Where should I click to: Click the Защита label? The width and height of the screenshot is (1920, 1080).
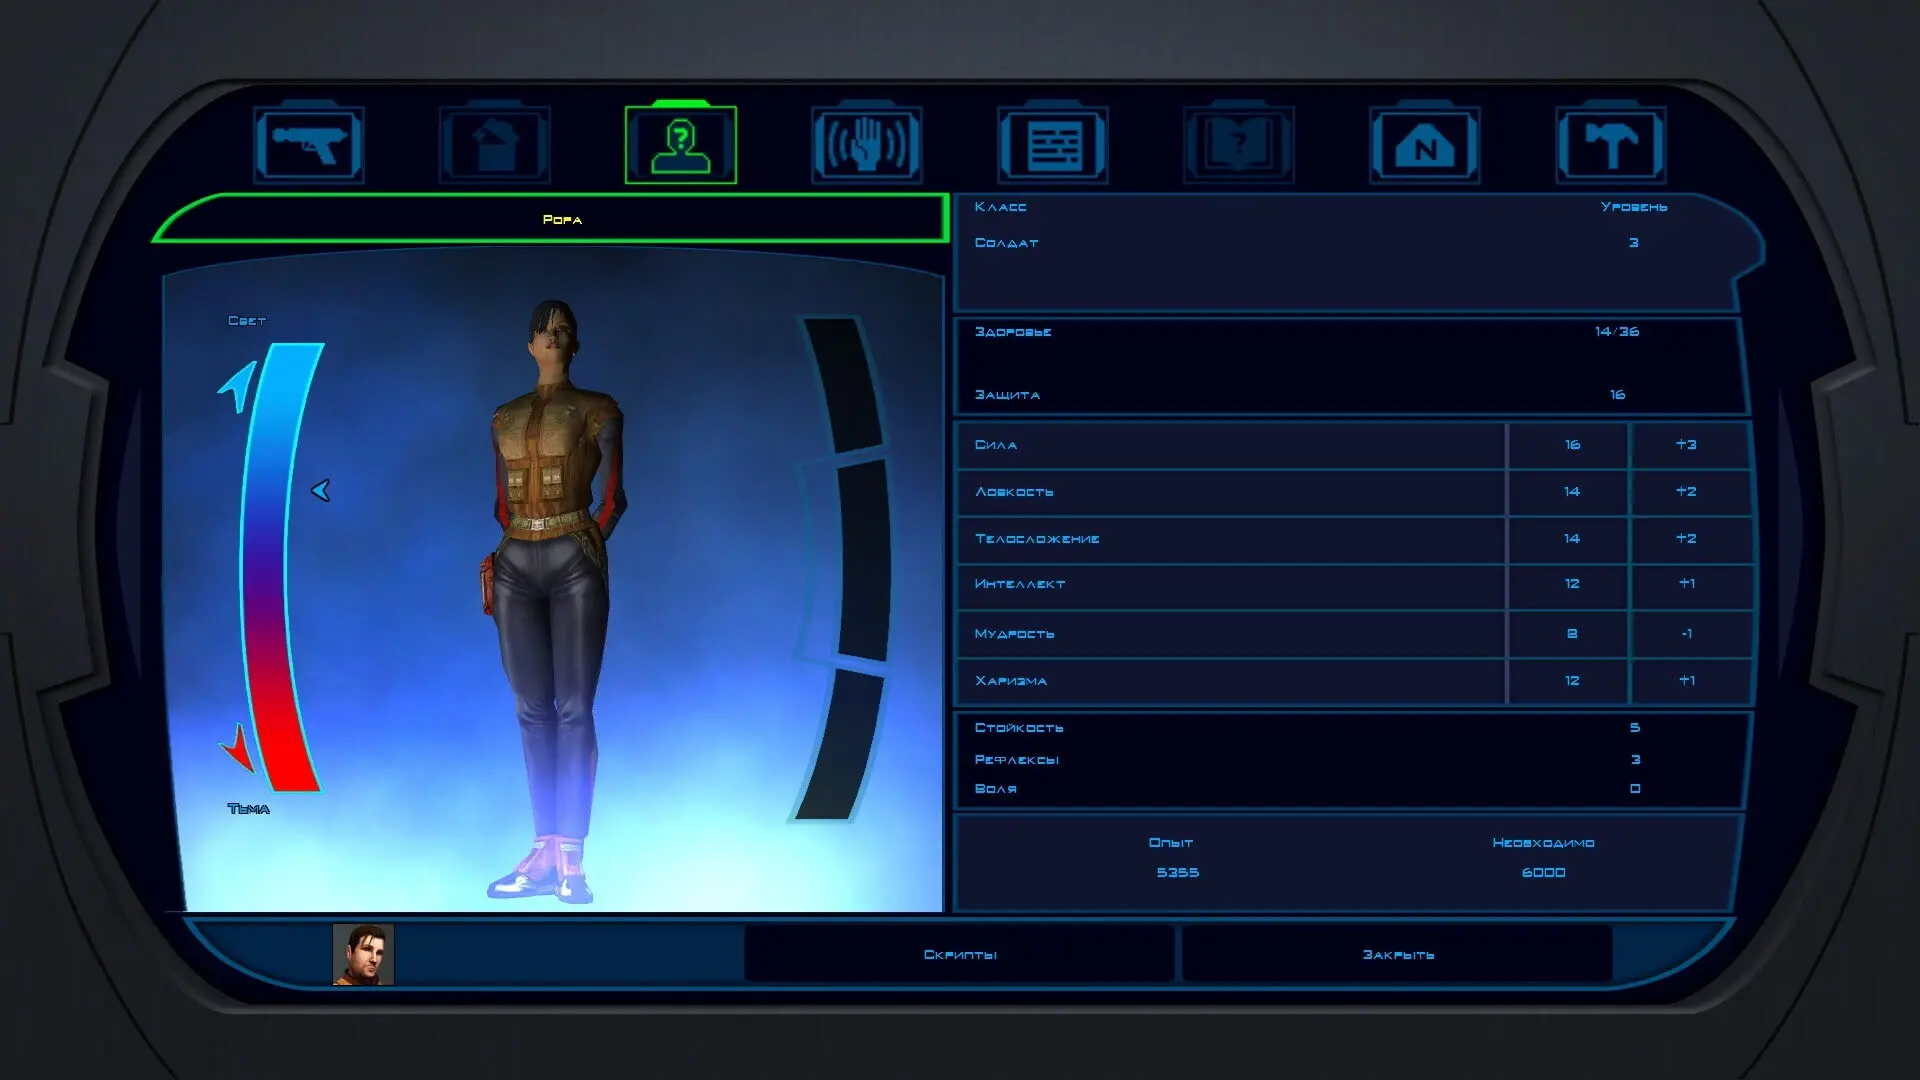click(1007, 395)
